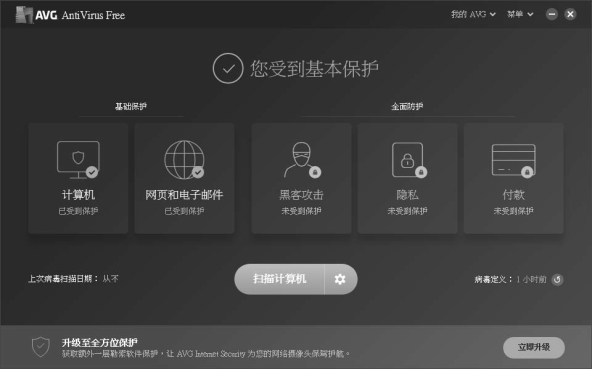Expand the 我的 AVG dropdown
Viewport: 592px width, 369px height.
[x=473, y=14]
